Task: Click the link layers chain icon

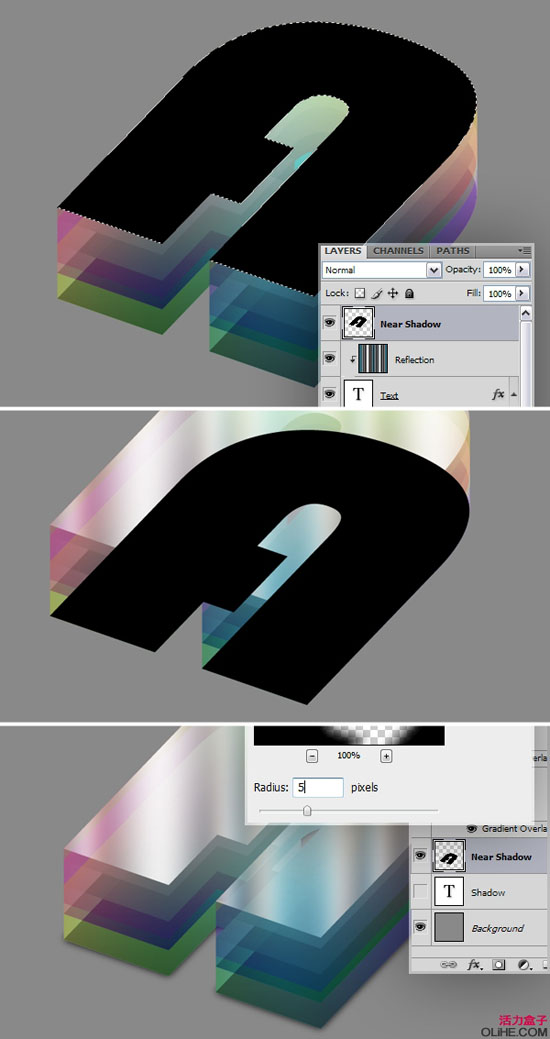Action: click(x=449, y=965)
